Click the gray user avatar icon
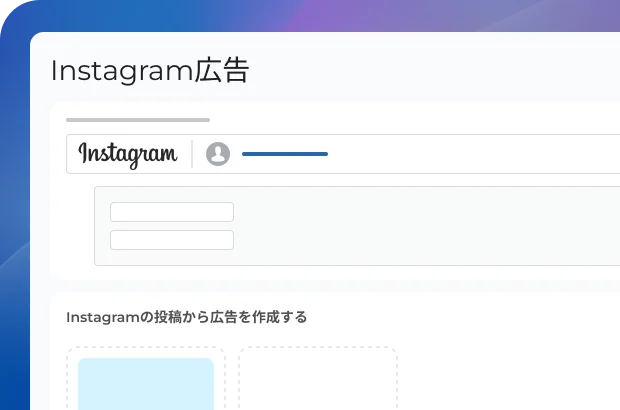The width and height of the screenshot is (620, 410). tap(218, 154)
